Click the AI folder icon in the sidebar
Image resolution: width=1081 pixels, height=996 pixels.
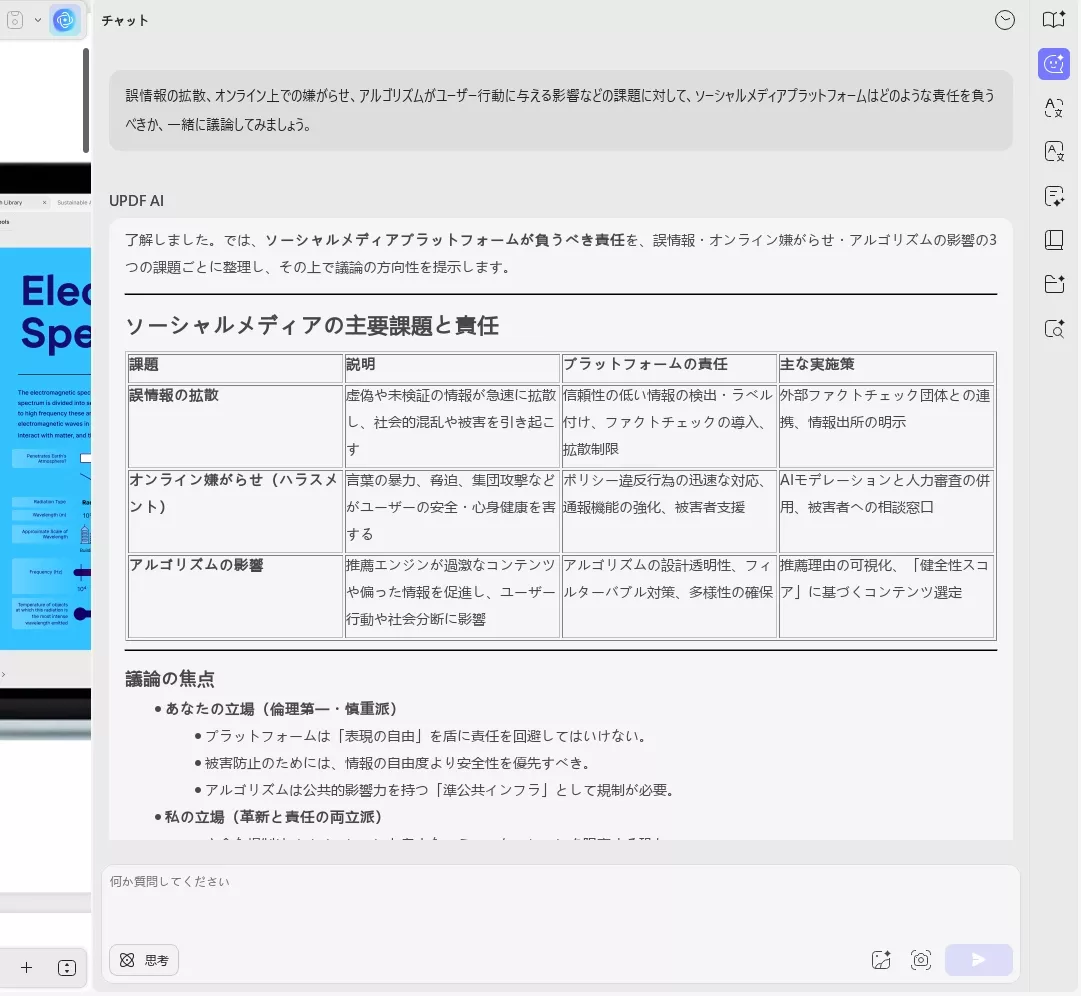coord(1053,284)
